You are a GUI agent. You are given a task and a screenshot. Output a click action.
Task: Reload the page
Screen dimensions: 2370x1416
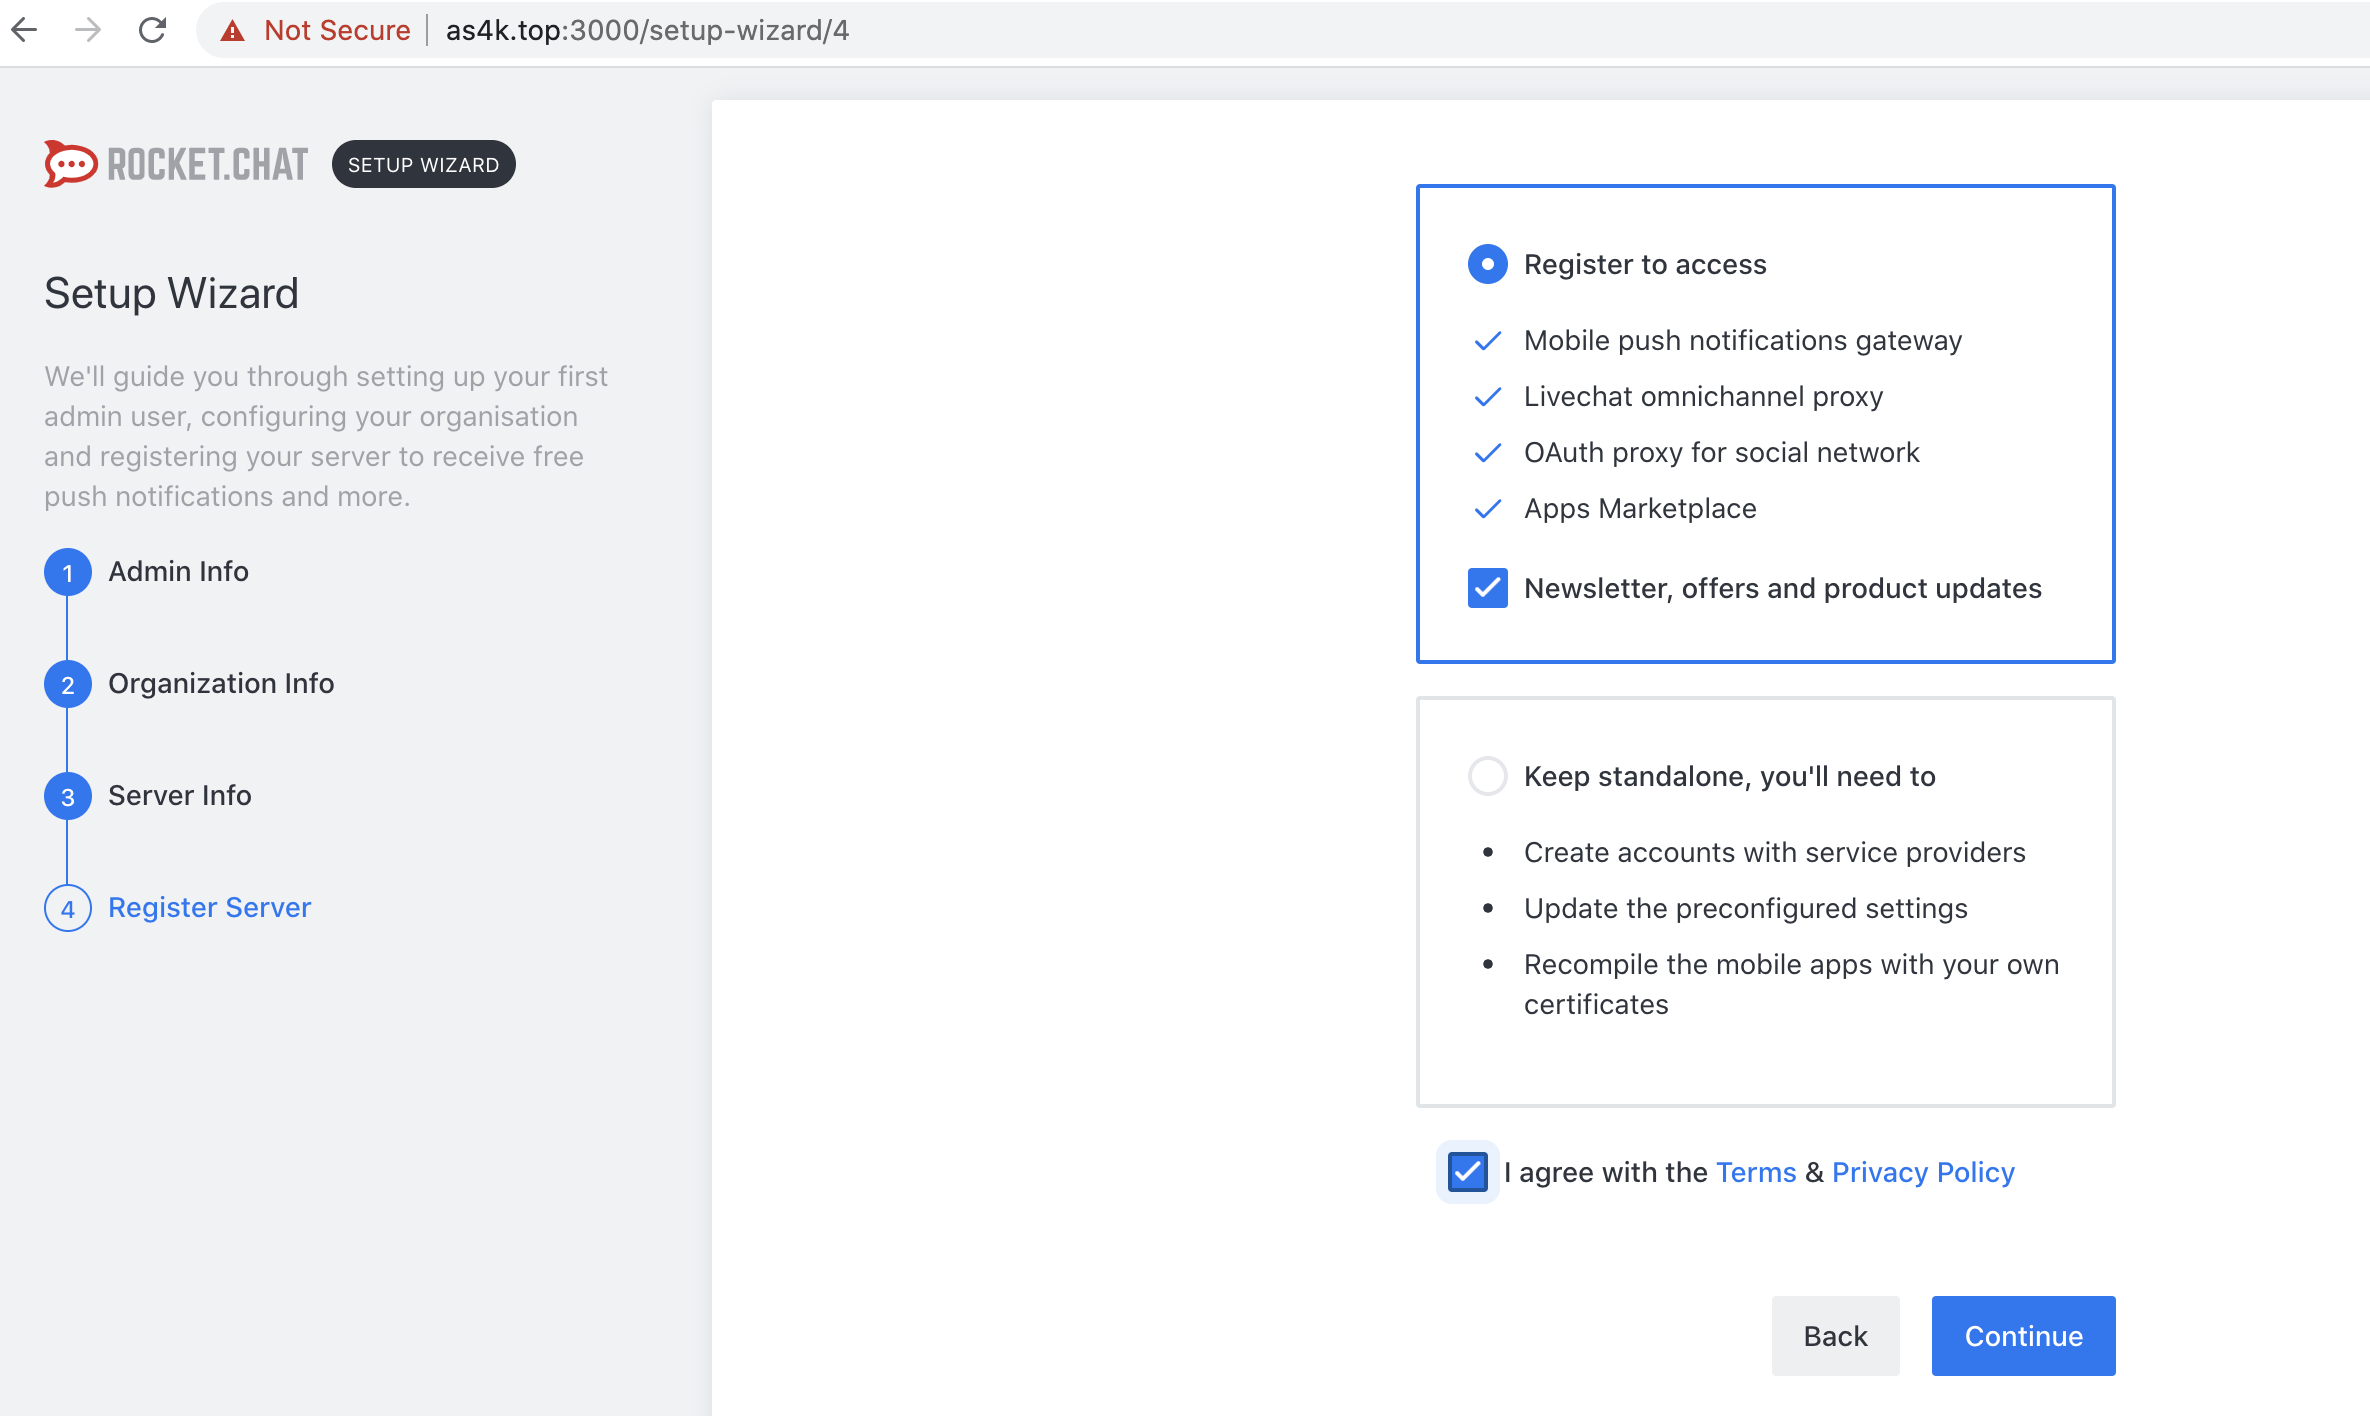click(152, 30)
